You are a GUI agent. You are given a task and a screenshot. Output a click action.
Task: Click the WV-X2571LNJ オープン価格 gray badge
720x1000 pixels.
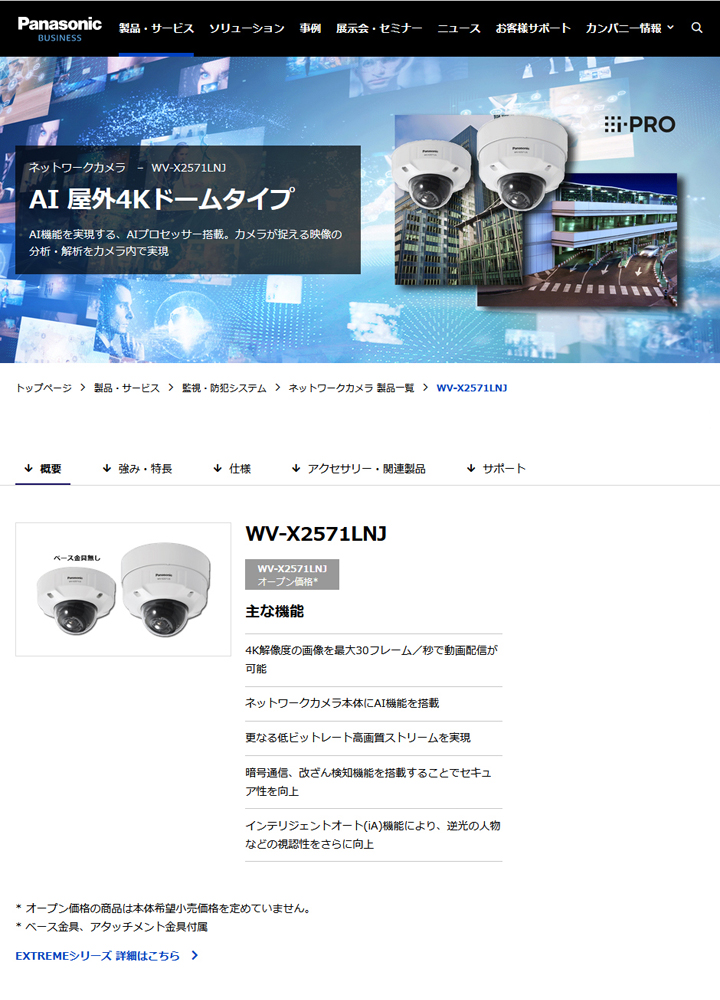click(292, 575)
